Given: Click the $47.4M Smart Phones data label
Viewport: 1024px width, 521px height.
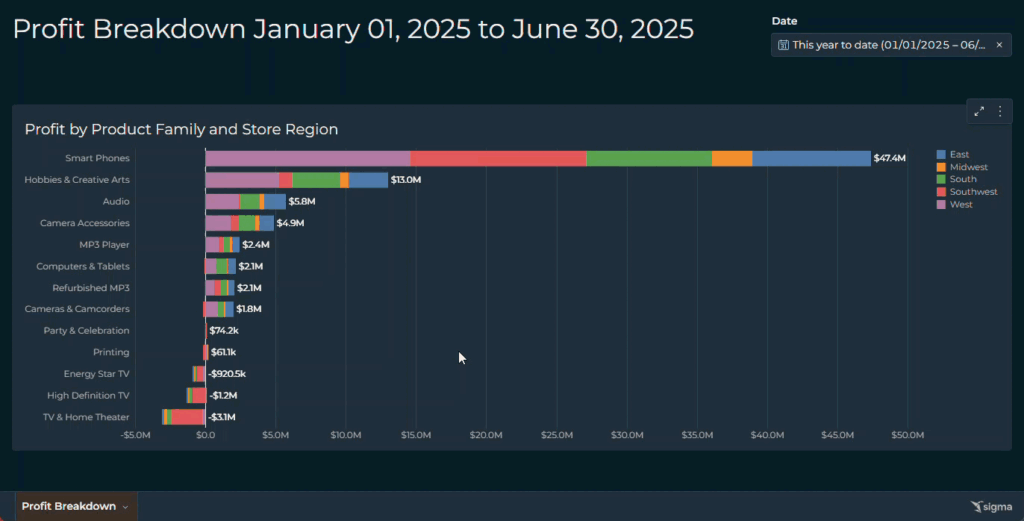Looking at the screenshot, I should 889,158.
